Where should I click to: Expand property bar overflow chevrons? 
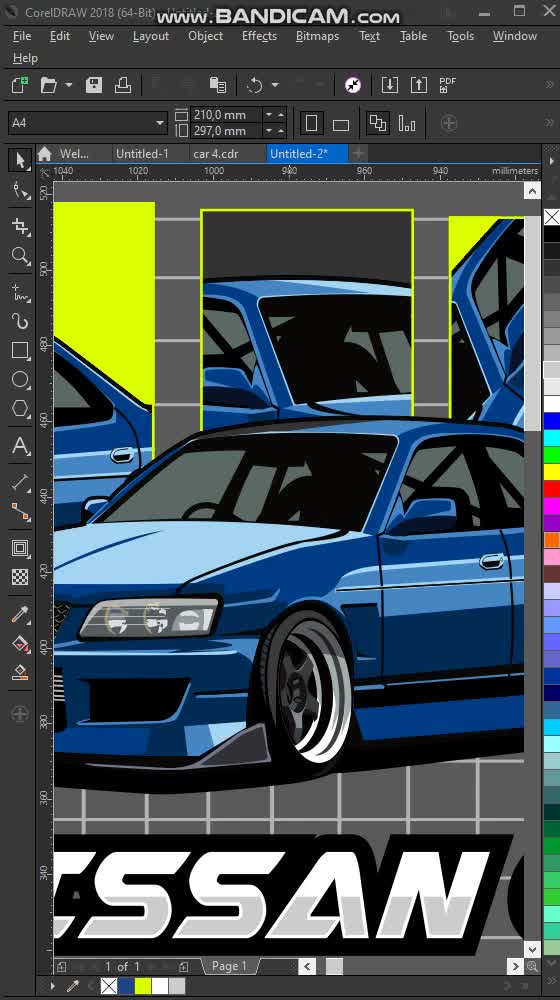549,122
